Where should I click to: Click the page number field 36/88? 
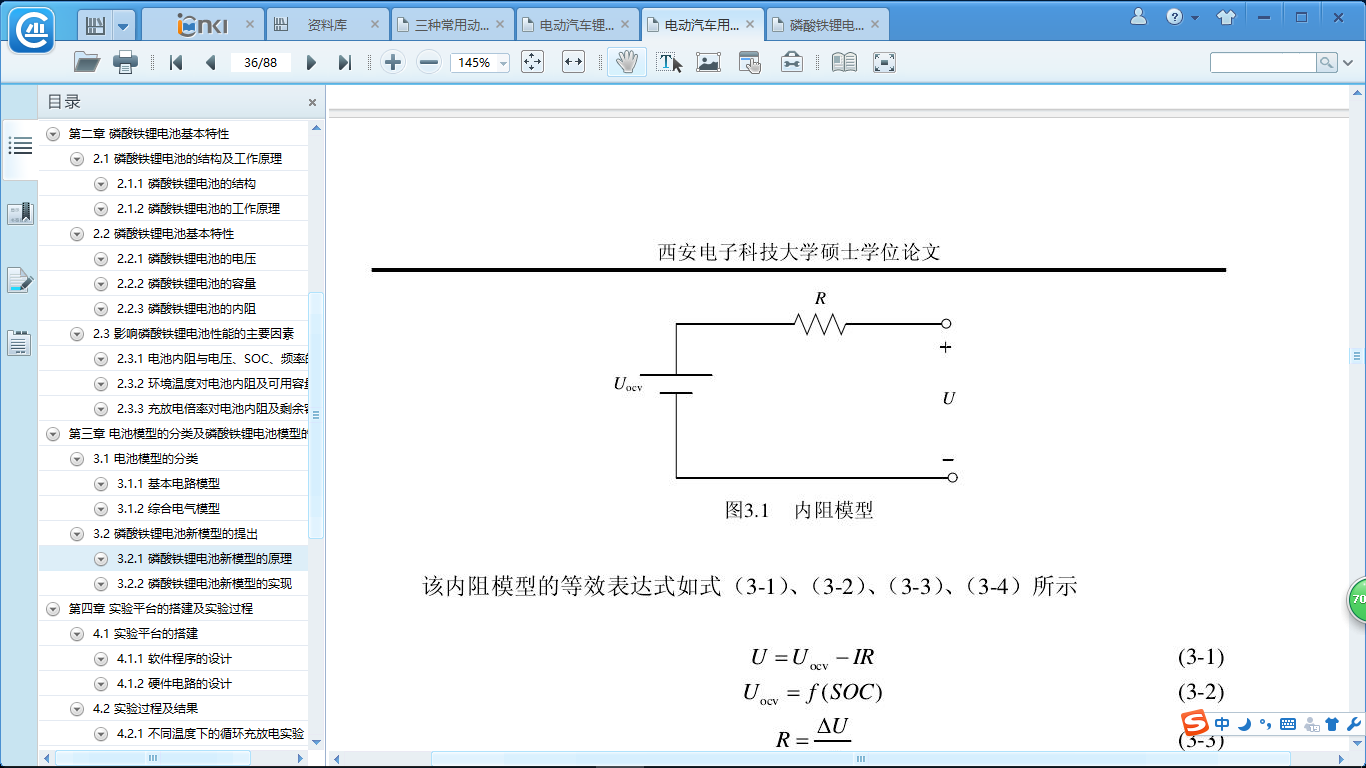[x=260, y=62]
